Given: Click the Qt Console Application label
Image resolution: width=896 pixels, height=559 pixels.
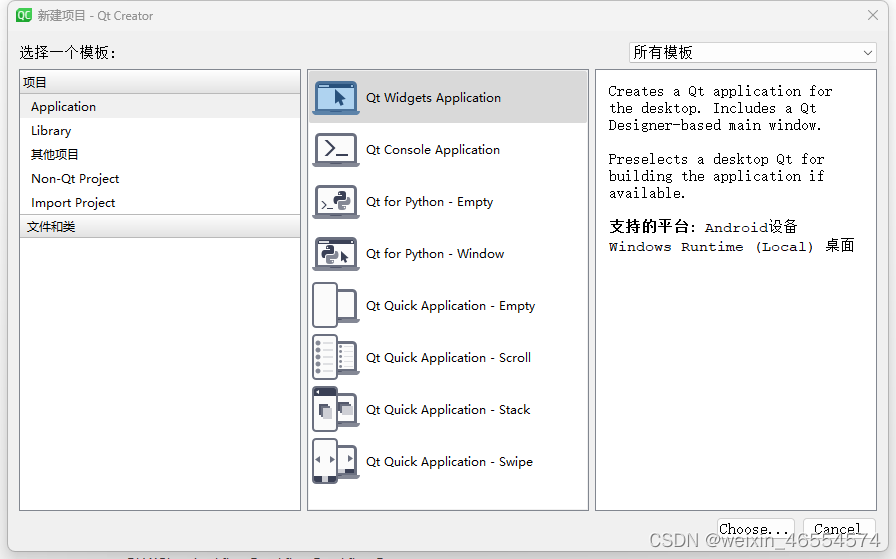Looking at the screenshot, I should click(x=433, y=150).
